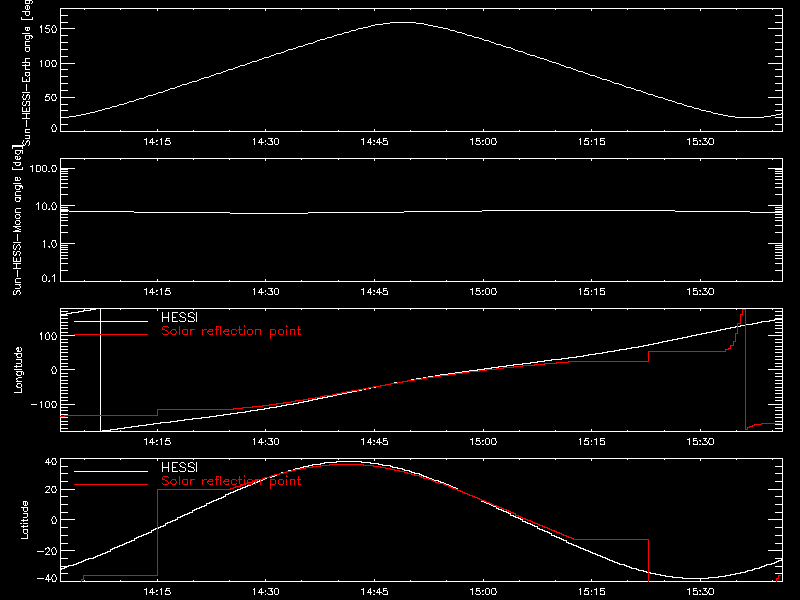Image resolution: width=800 pixels, height=600 pixels.
Task: Click the Latitude axis label
Action: (x=24, y=520)
